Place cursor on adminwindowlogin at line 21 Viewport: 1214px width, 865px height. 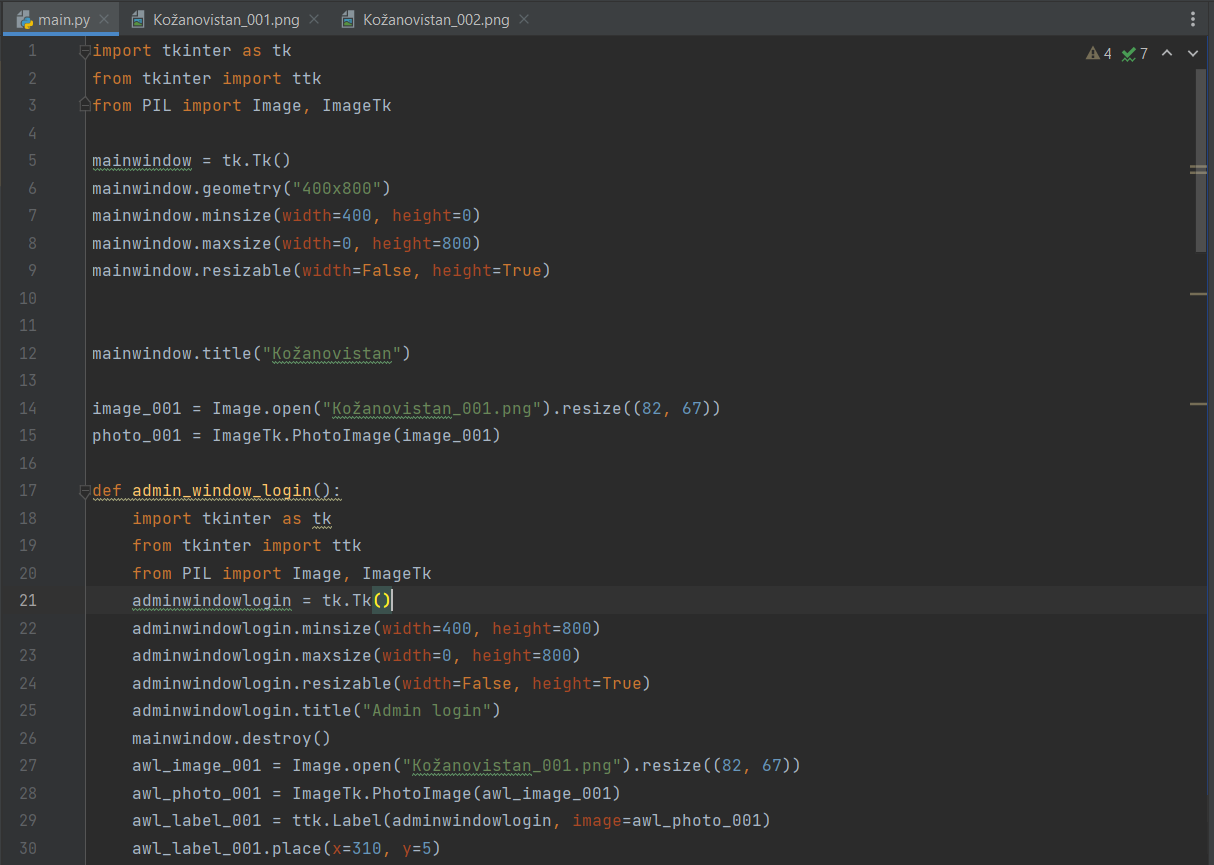[x=210, y=600]
